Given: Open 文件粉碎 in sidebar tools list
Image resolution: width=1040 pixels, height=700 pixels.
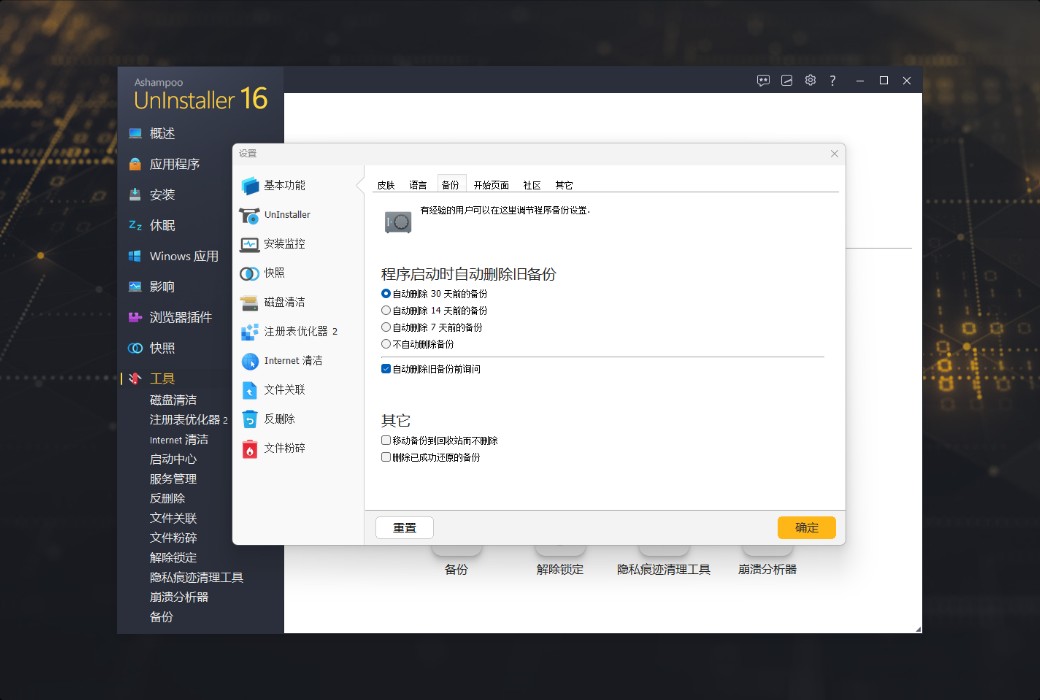Looking at the screenshot, I should click(x=173, y=538).
